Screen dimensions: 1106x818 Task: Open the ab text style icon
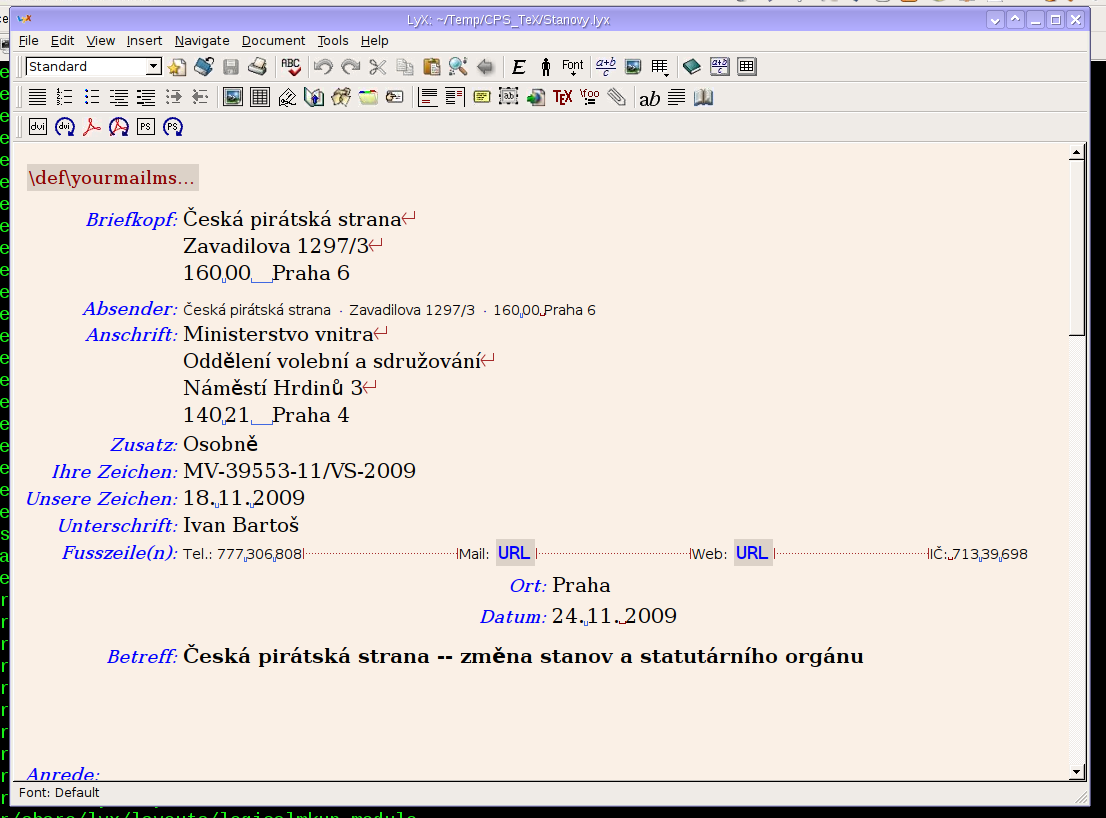650,99
